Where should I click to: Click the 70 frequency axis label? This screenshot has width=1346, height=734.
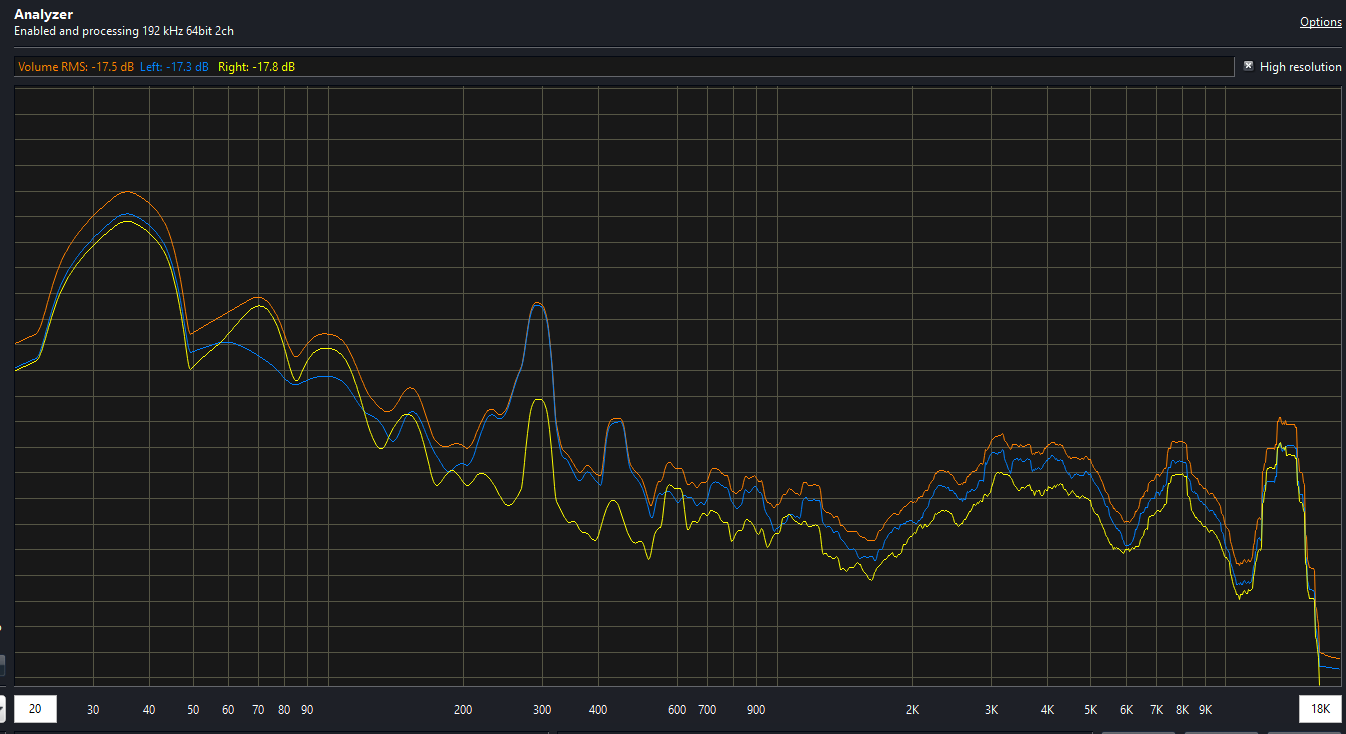(x=258, y=710)
